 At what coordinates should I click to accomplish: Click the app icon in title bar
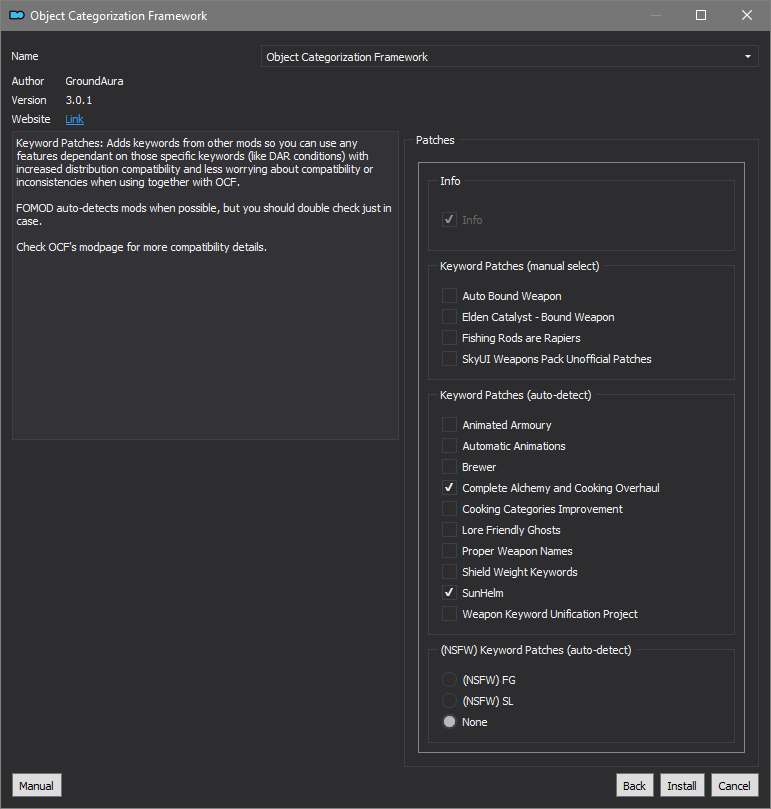[17, 15]
